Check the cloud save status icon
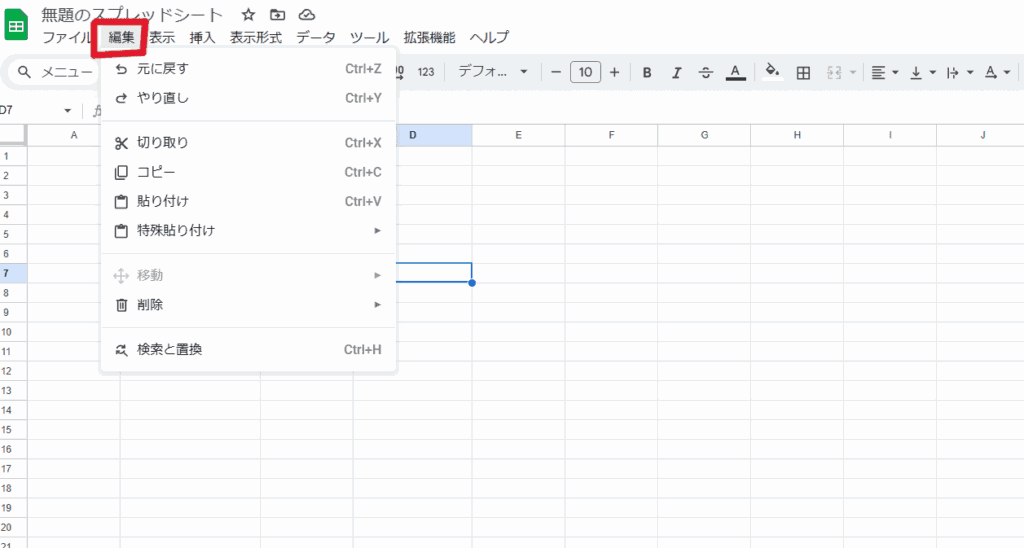The width and height of the screenshot is (1024, 548). 307,15
